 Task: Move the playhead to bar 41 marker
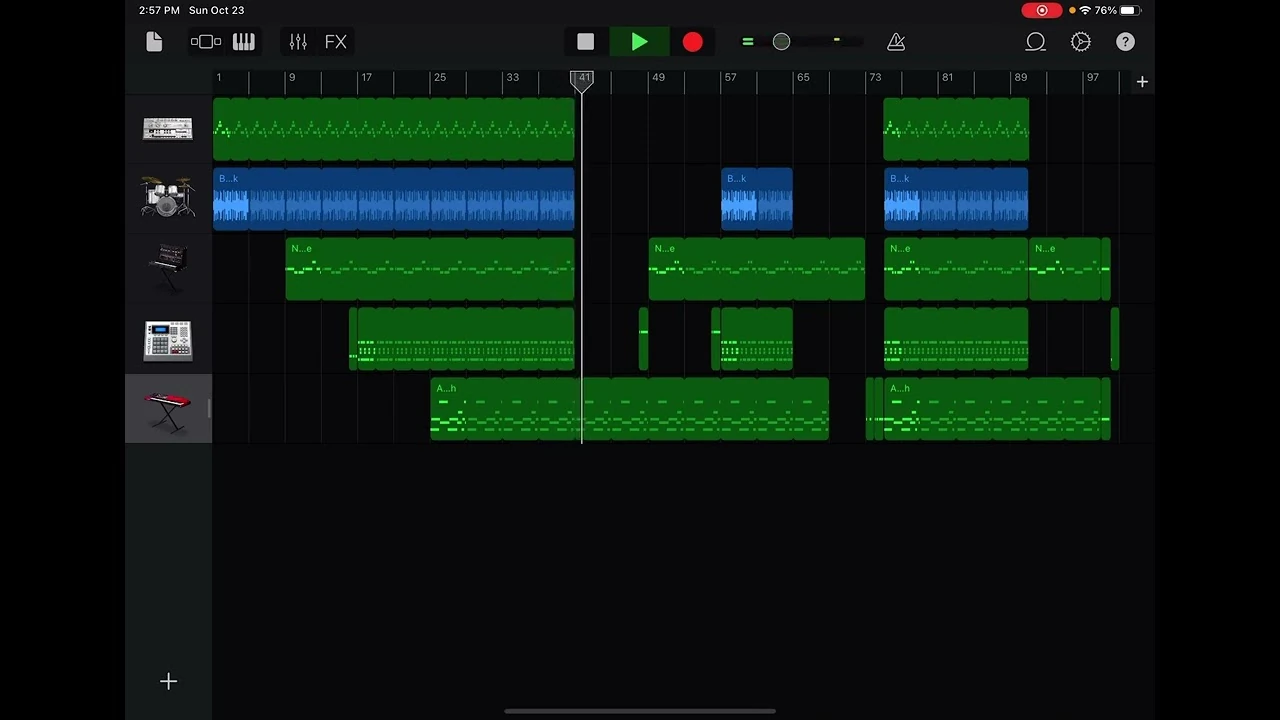tap(583, 80)
